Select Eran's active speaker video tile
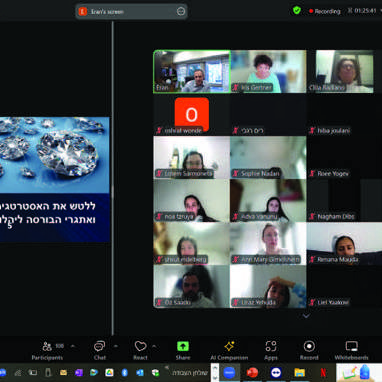The image size is (382, 382). pos(192,71)
